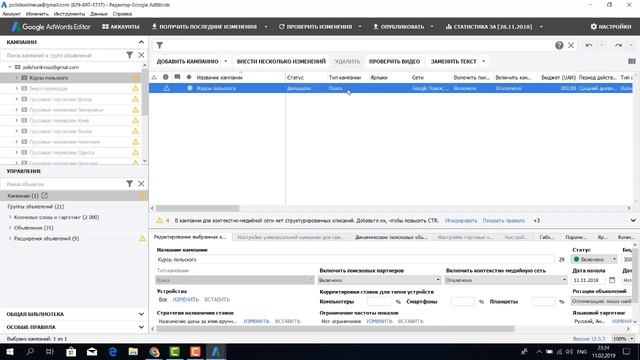Image resolution: width=640 pixels, height=360 pixels.
Task: Open File Explorer from taskbar
Action: click(133, 351)
